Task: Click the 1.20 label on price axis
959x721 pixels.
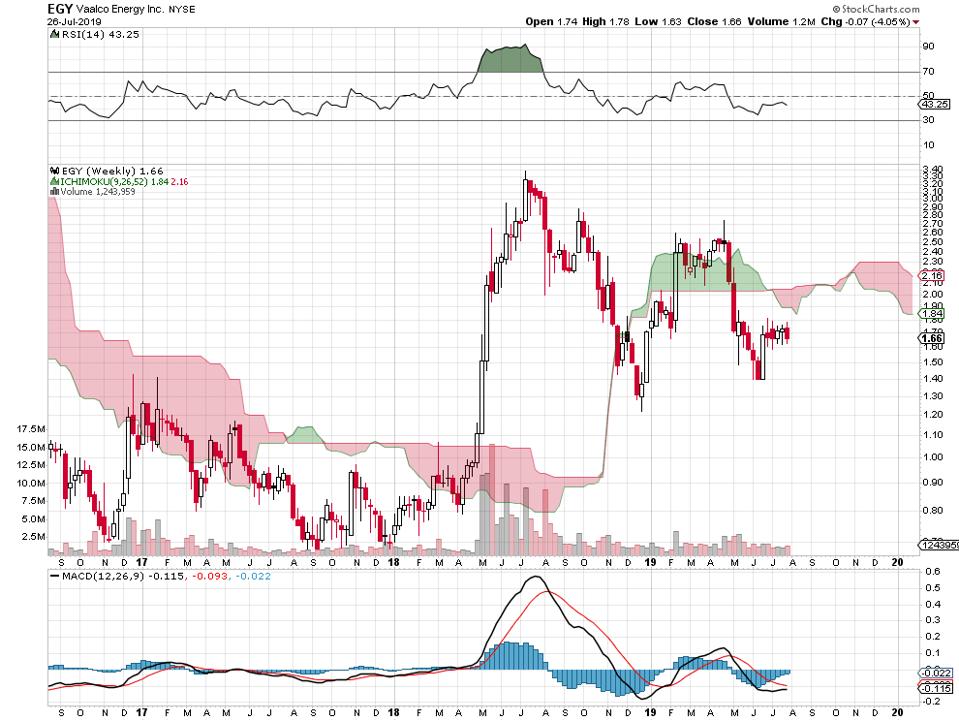Action: coord(932,415)
